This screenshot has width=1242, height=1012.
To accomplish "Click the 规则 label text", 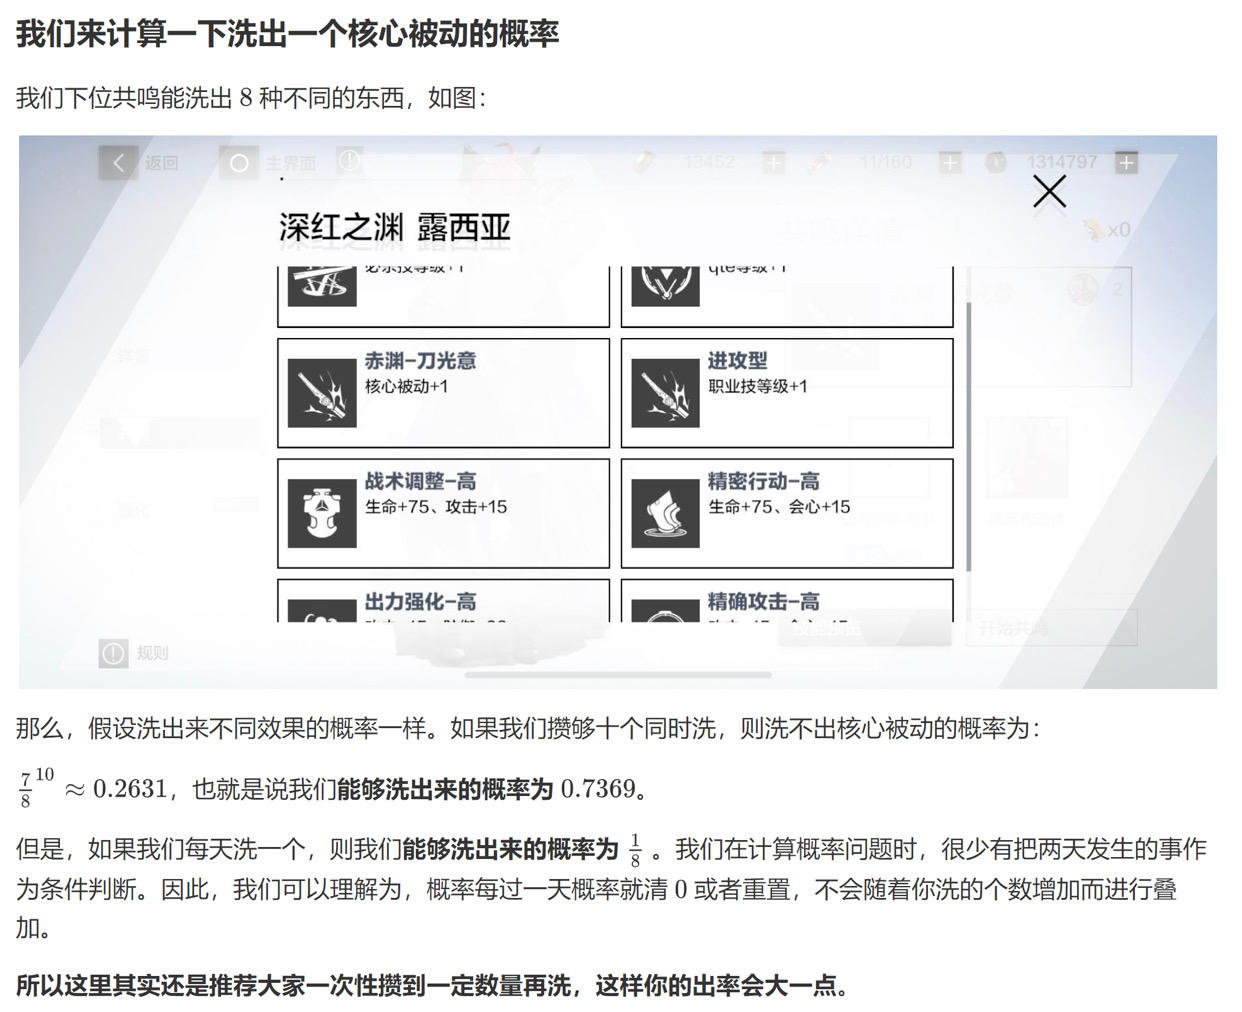I will 152,653.
